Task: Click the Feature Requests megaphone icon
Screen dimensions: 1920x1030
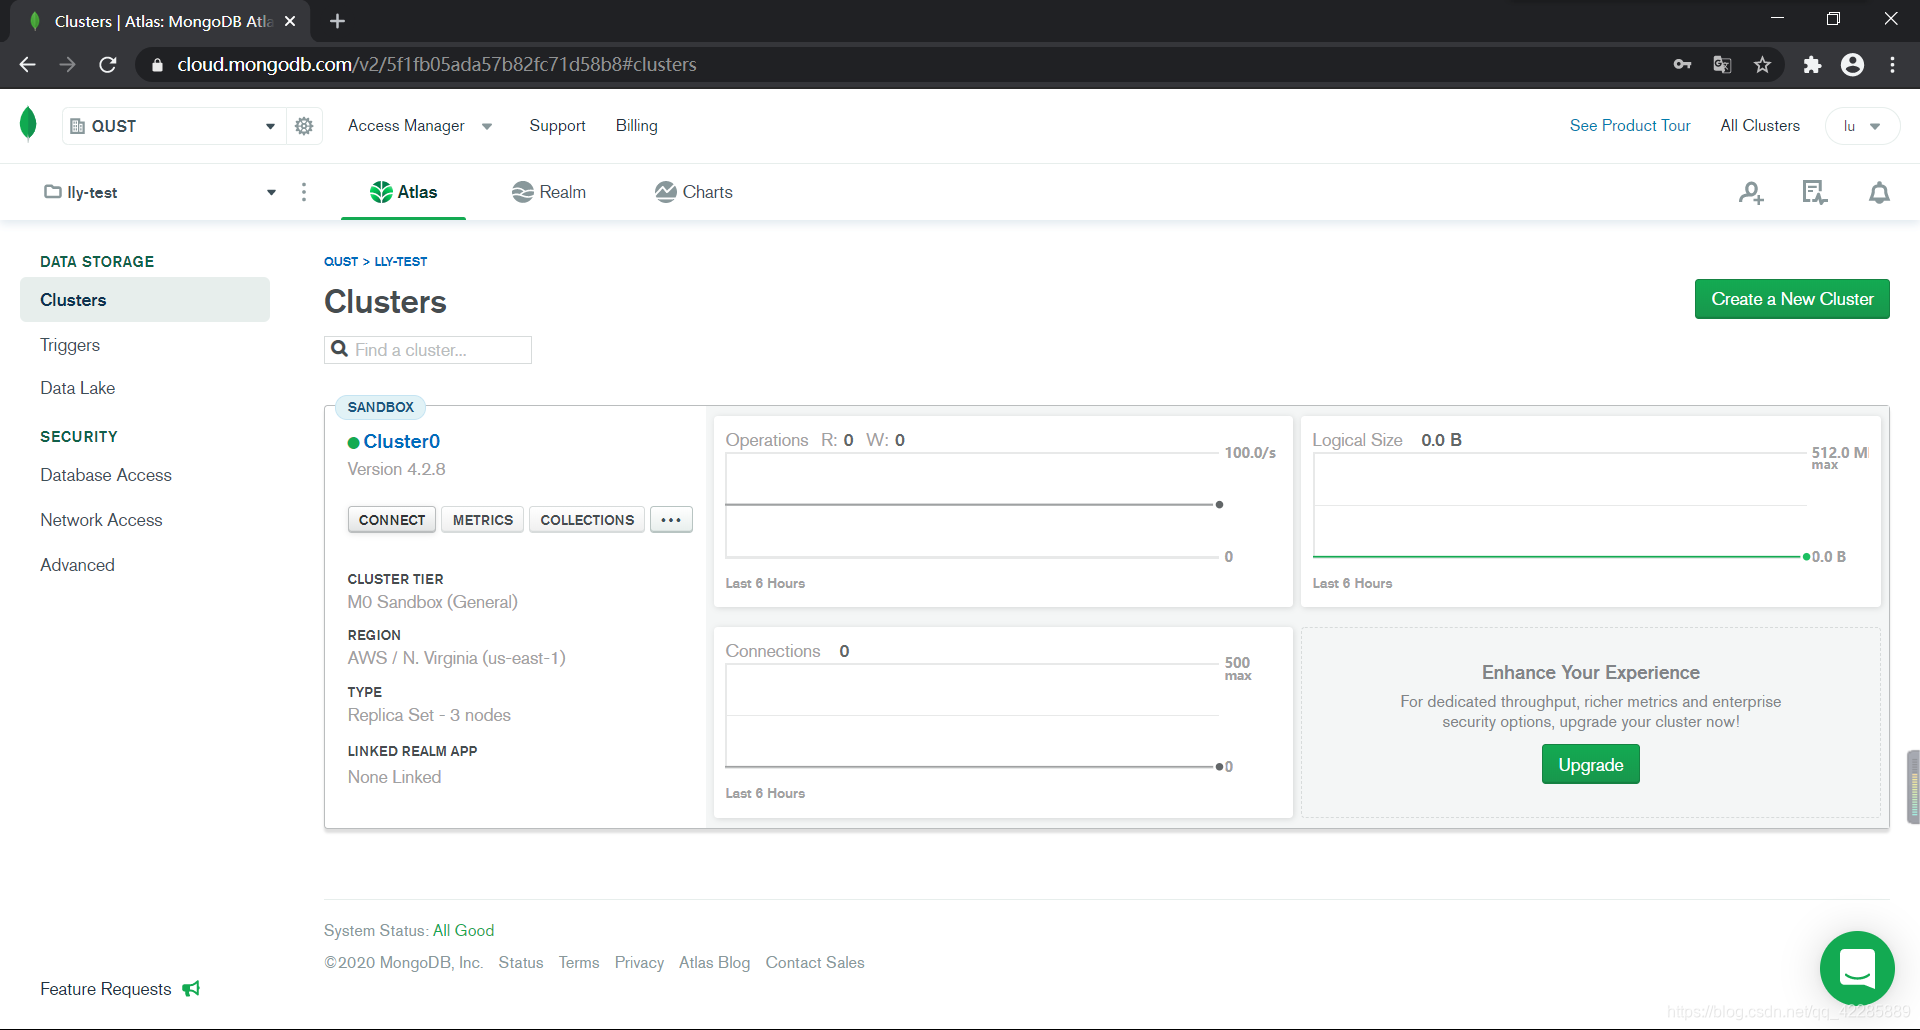Action: tap(191, 988)
